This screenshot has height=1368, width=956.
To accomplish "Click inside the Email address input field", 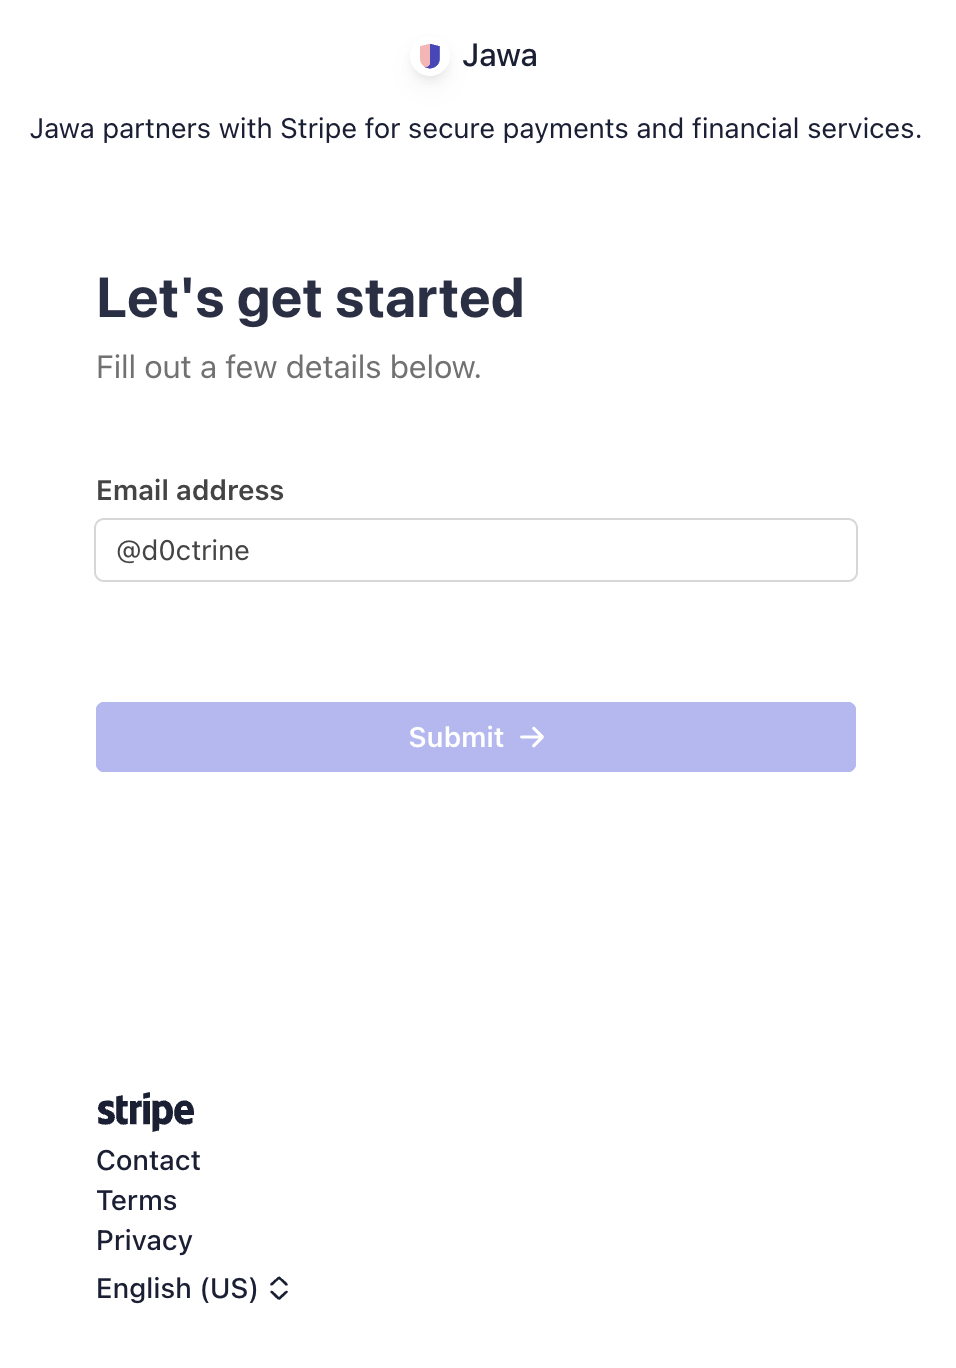I will coord(475,550).
